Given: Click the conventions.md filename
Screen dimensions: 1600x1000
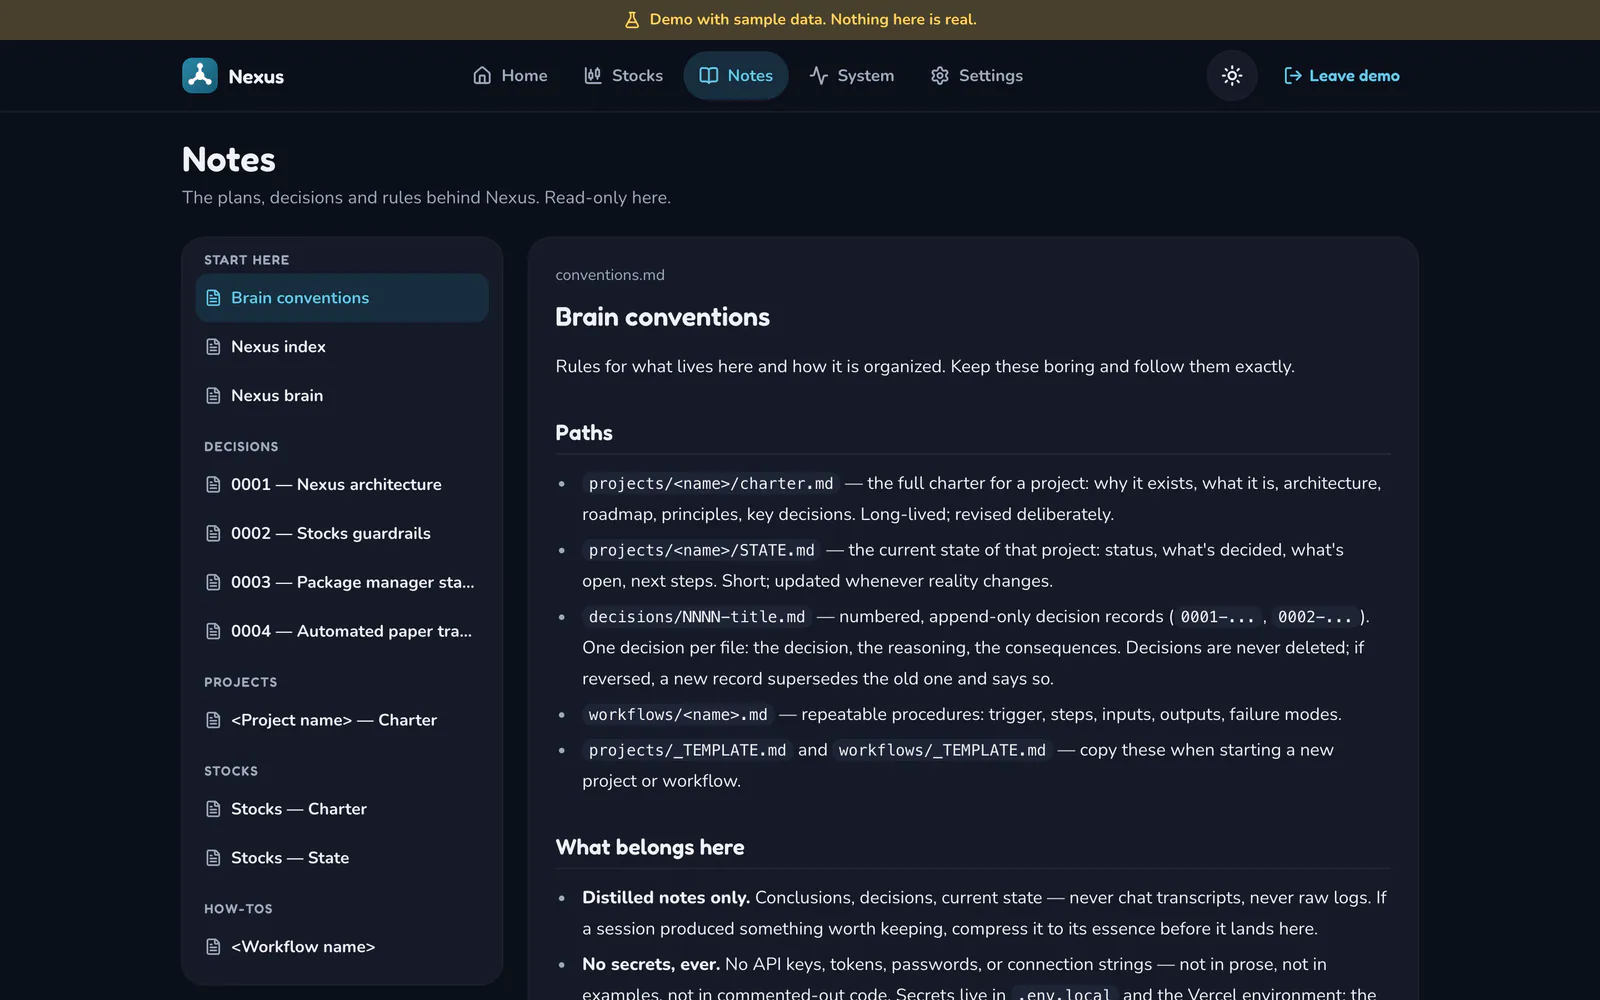Looking at the screenshot, I should tap(610, 275).
